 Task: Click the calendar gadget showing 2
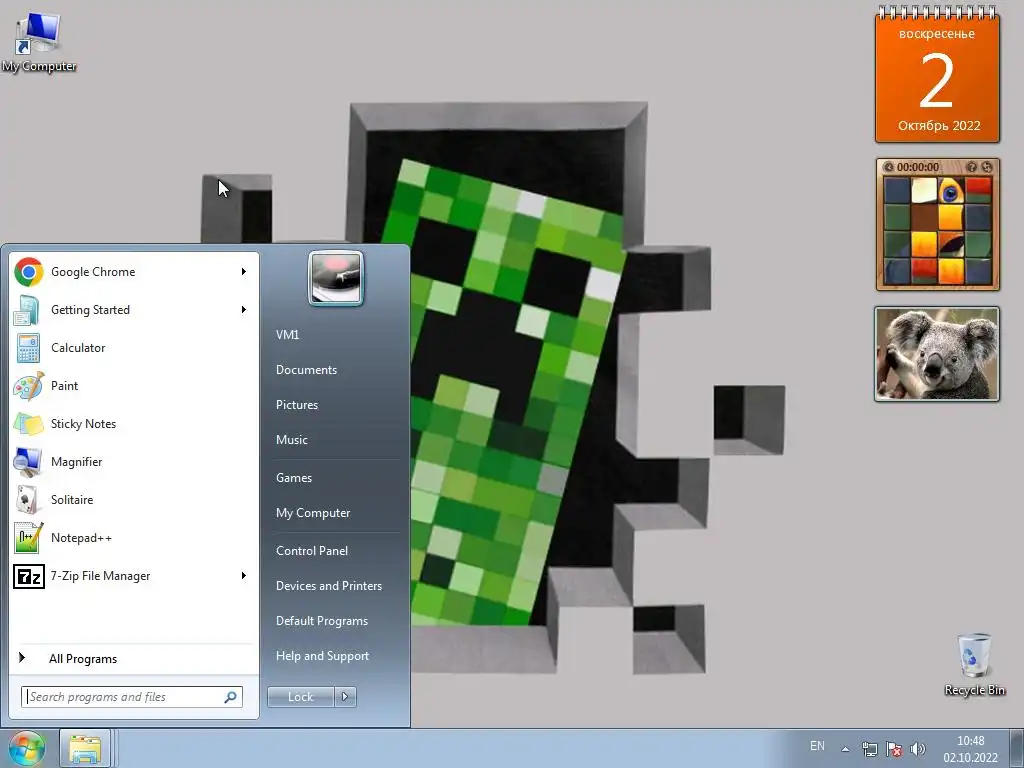[x=937, y=75]
